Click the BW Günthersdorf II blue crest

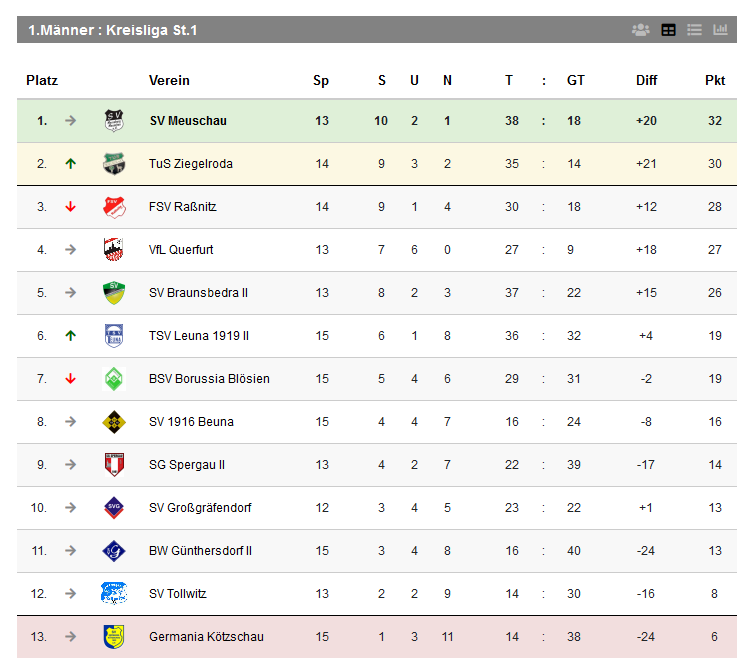pos(114,551)
